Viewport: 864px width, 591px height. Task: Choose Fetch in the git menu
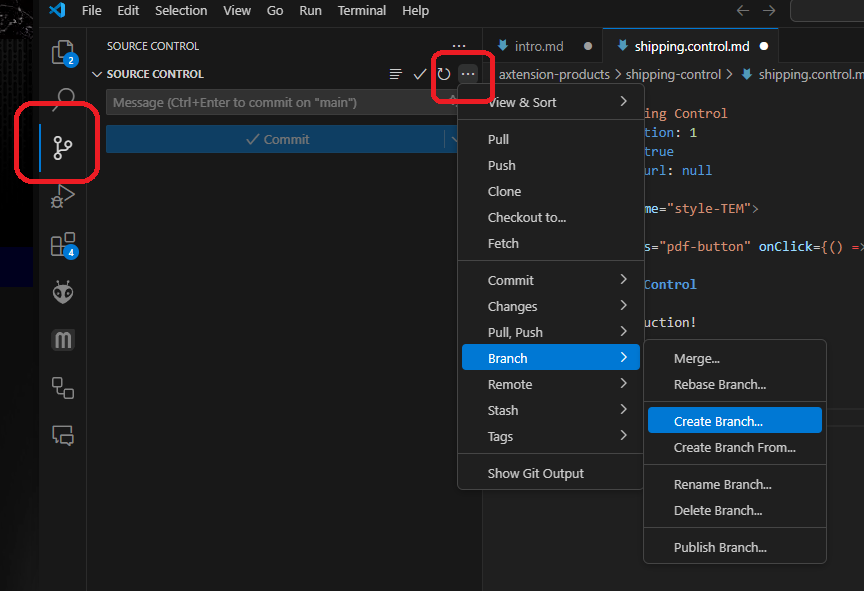pos(503,243)
